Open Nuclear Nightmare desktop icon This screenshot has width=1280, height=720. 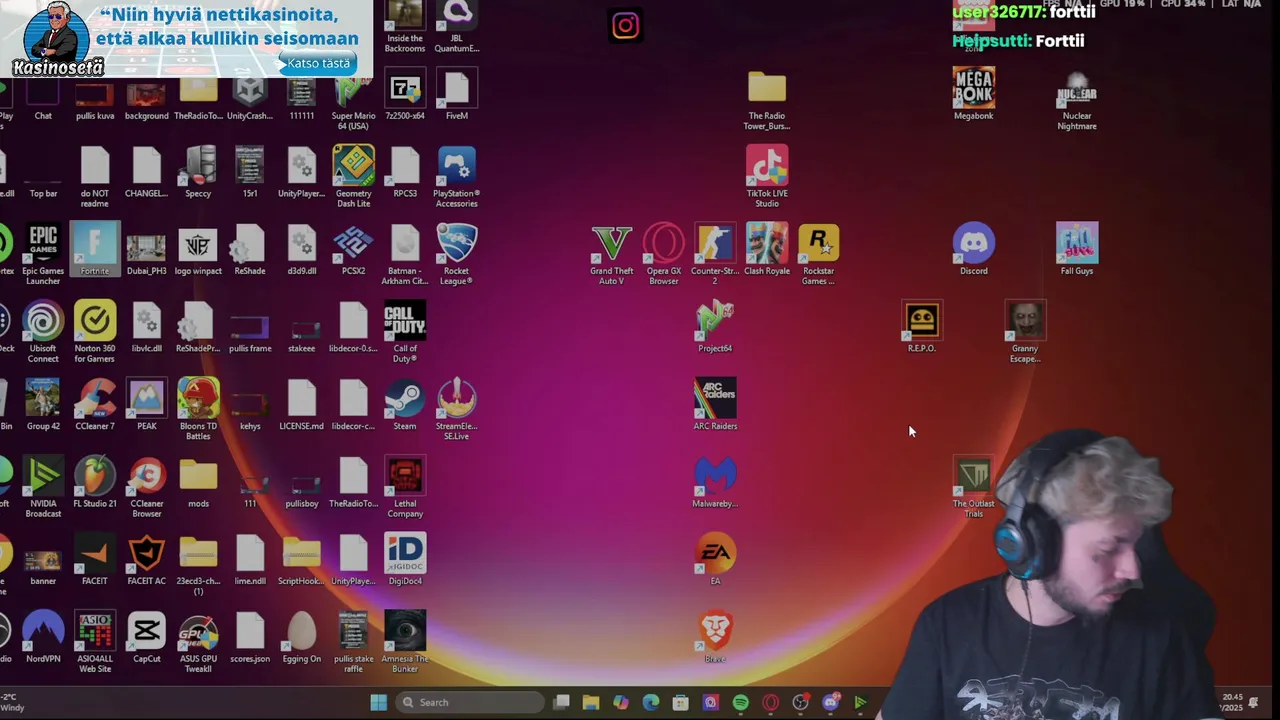click(1077, 99)
